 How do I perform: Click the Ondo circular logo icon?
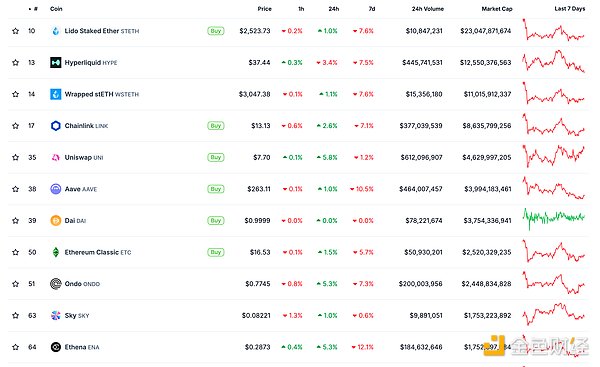pos(55,284)
